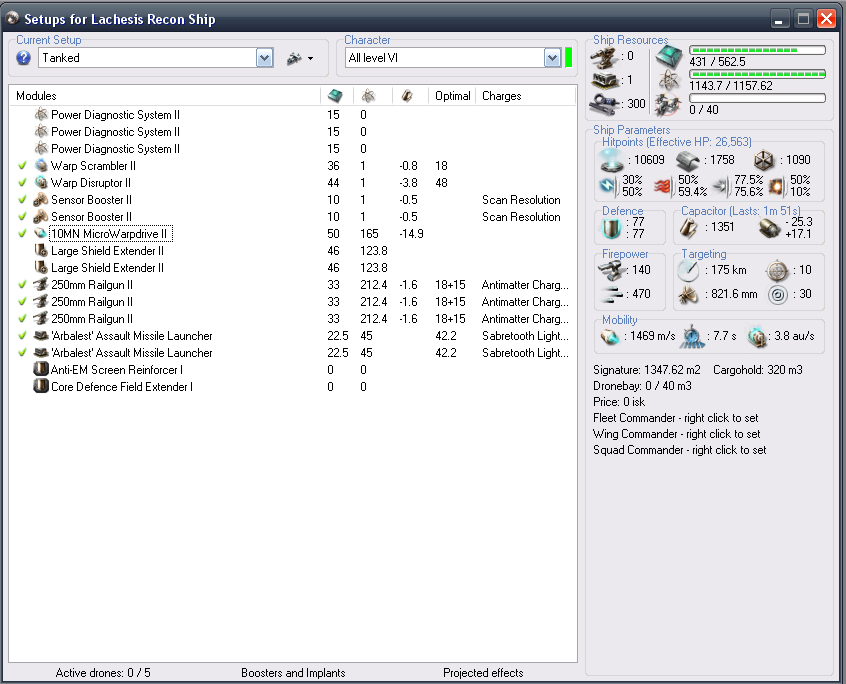
Task: Click the Capacitor battery icon
Action: pos(688,227)
